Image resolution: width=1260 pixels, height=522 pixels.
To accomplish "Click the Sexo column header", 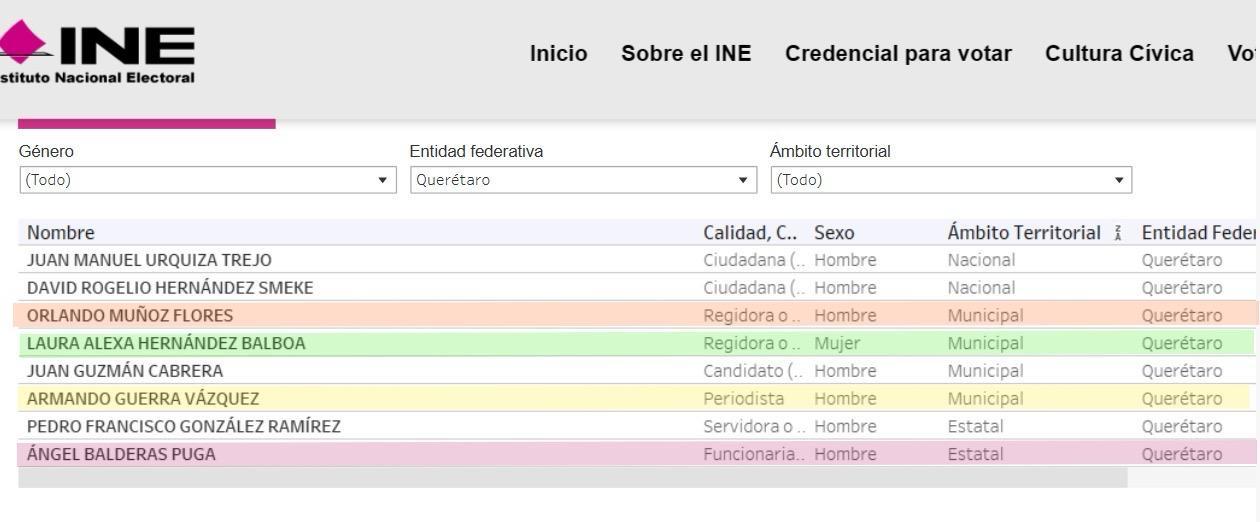I will tap(834, 233).
